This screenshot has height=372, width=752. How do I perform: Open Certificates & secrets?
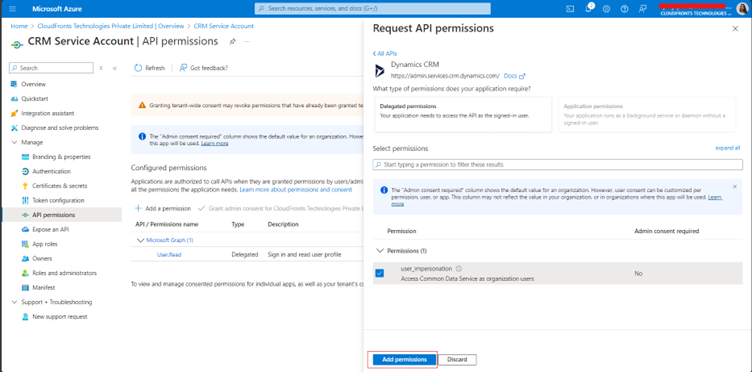(61, 186)
